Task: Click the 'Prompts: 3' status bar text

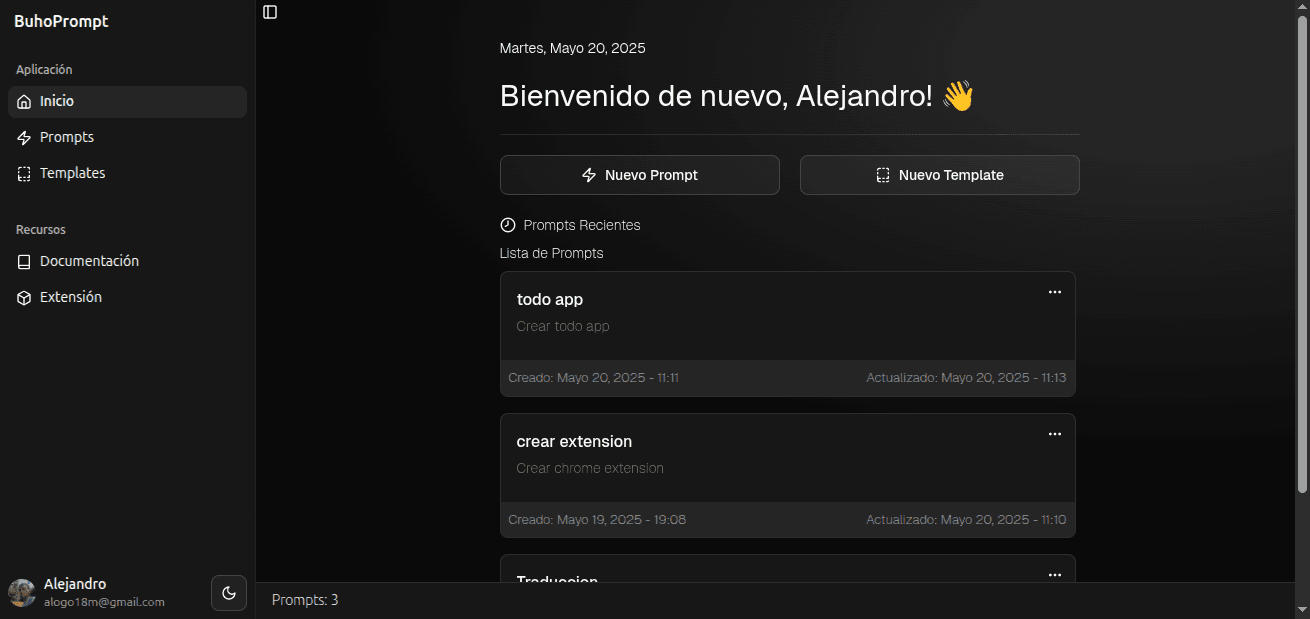Action: (x=305, y=600)
